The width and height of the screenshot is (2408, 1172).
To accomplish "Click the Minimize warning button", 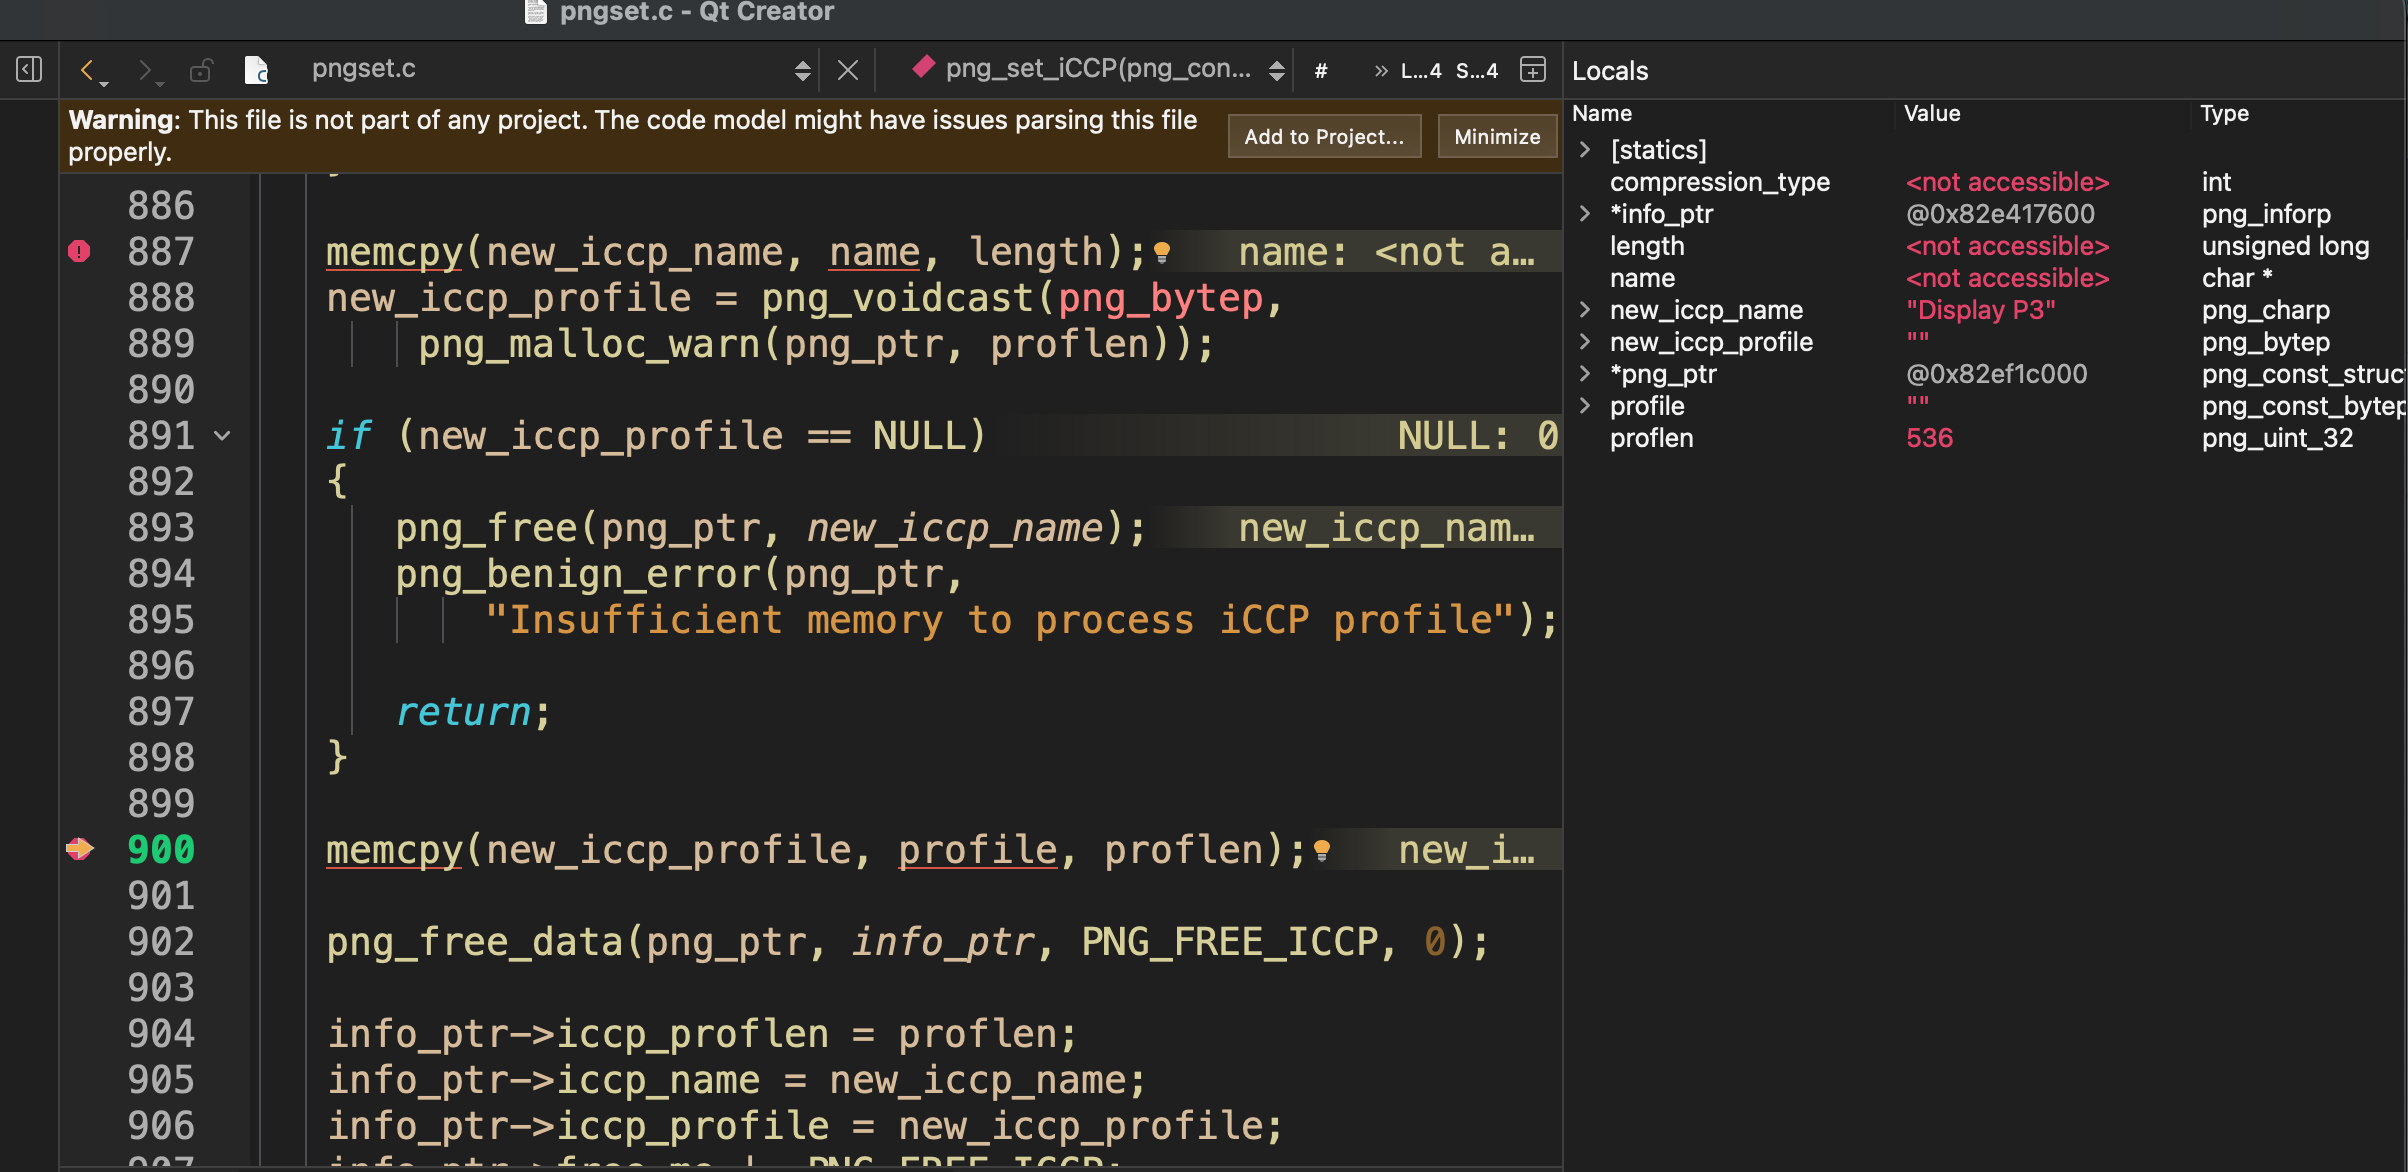I will click(1496, 137).
